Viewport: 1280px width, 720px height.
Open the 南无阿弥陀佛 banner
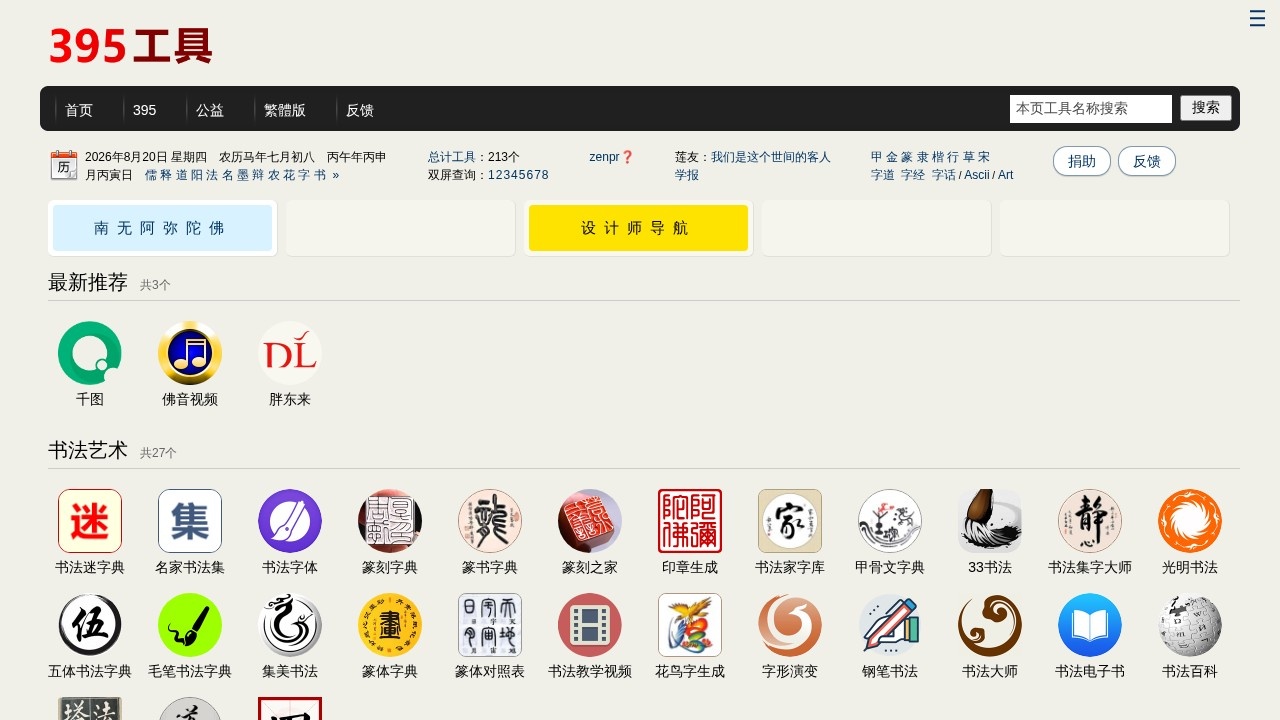click(x=162, y=228)
